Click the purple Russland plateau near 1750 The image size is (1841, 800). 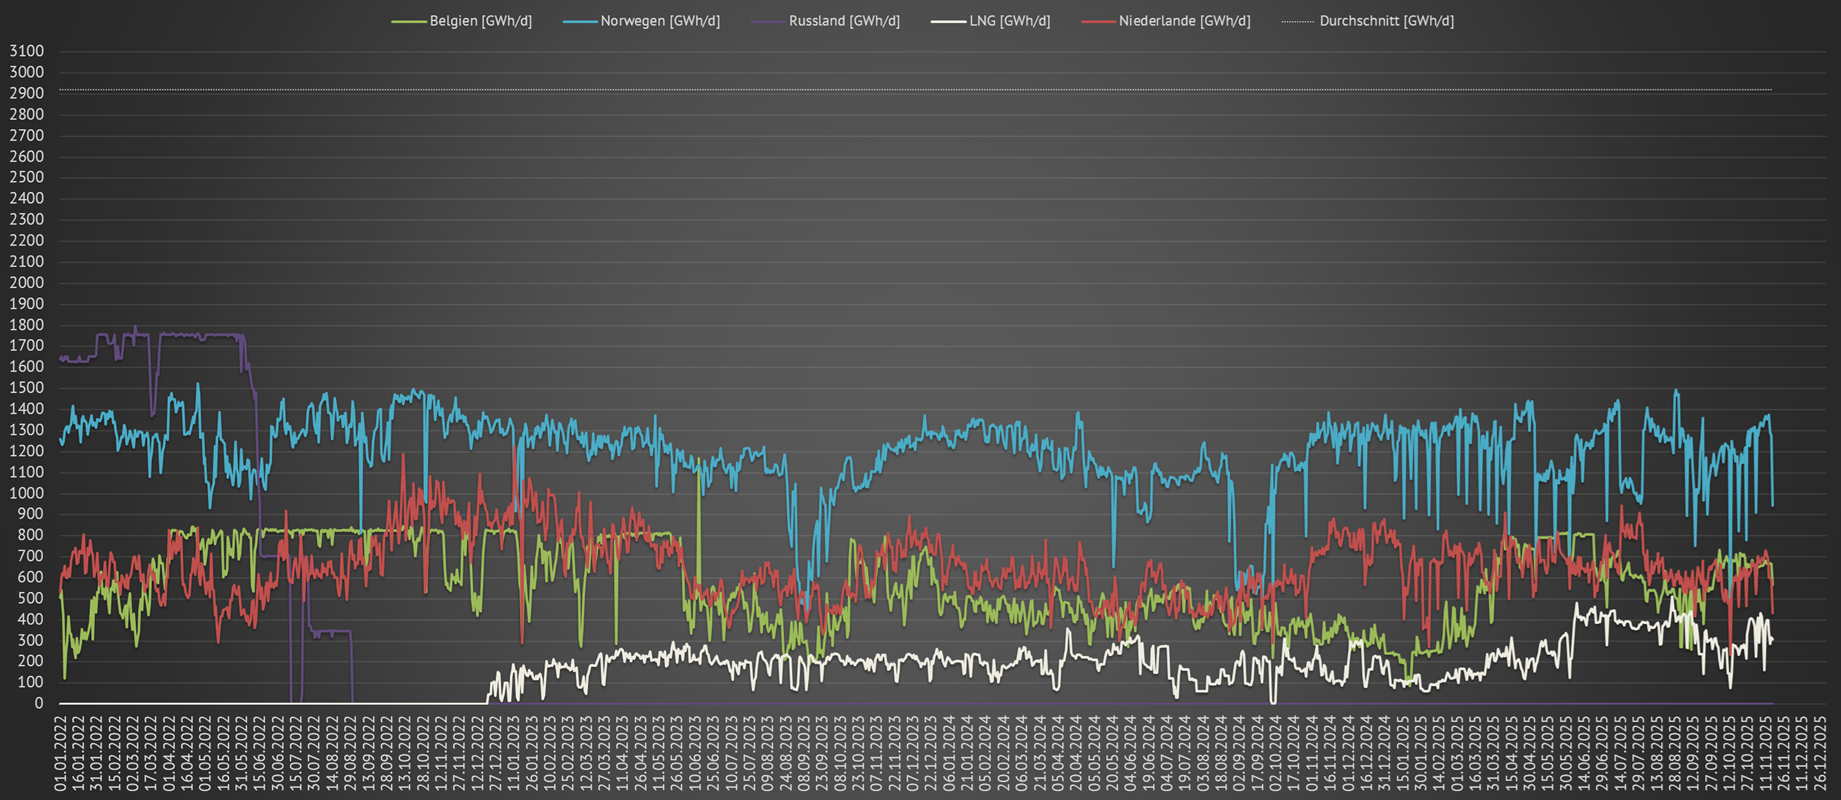pyautogui.click(x=200, y=336)
